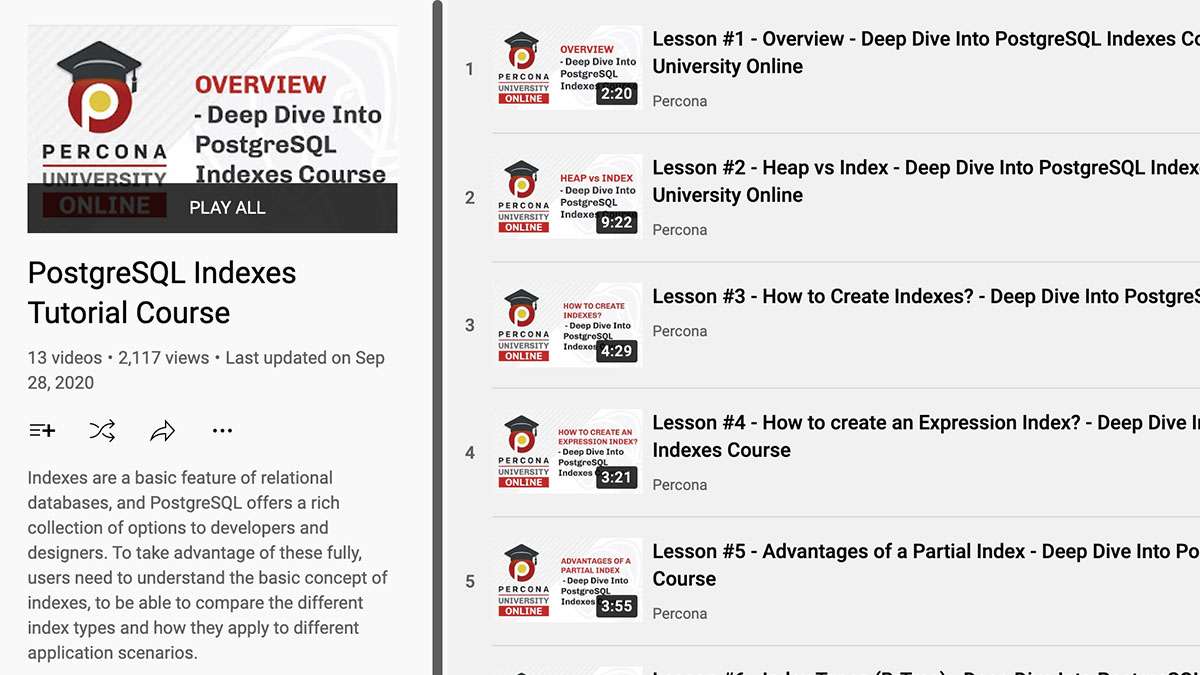This screenshot has height=675, width=1200.
Task: Visit Percona channel under Lesson #1
Action: click(679, 101)
